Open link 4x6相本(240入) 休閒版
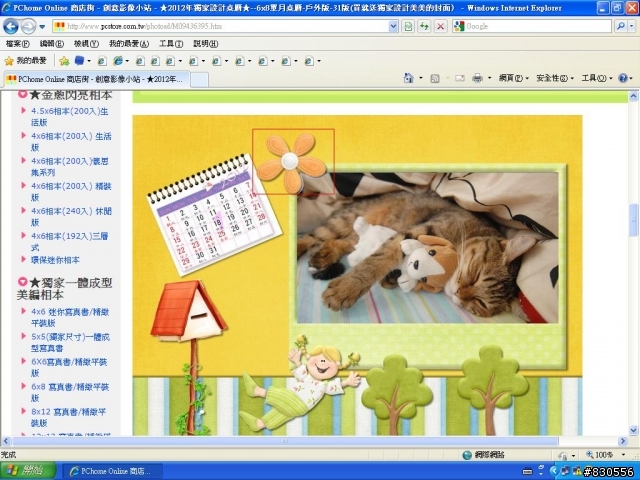This screenshot has width=640, height=480. [71, 216]
